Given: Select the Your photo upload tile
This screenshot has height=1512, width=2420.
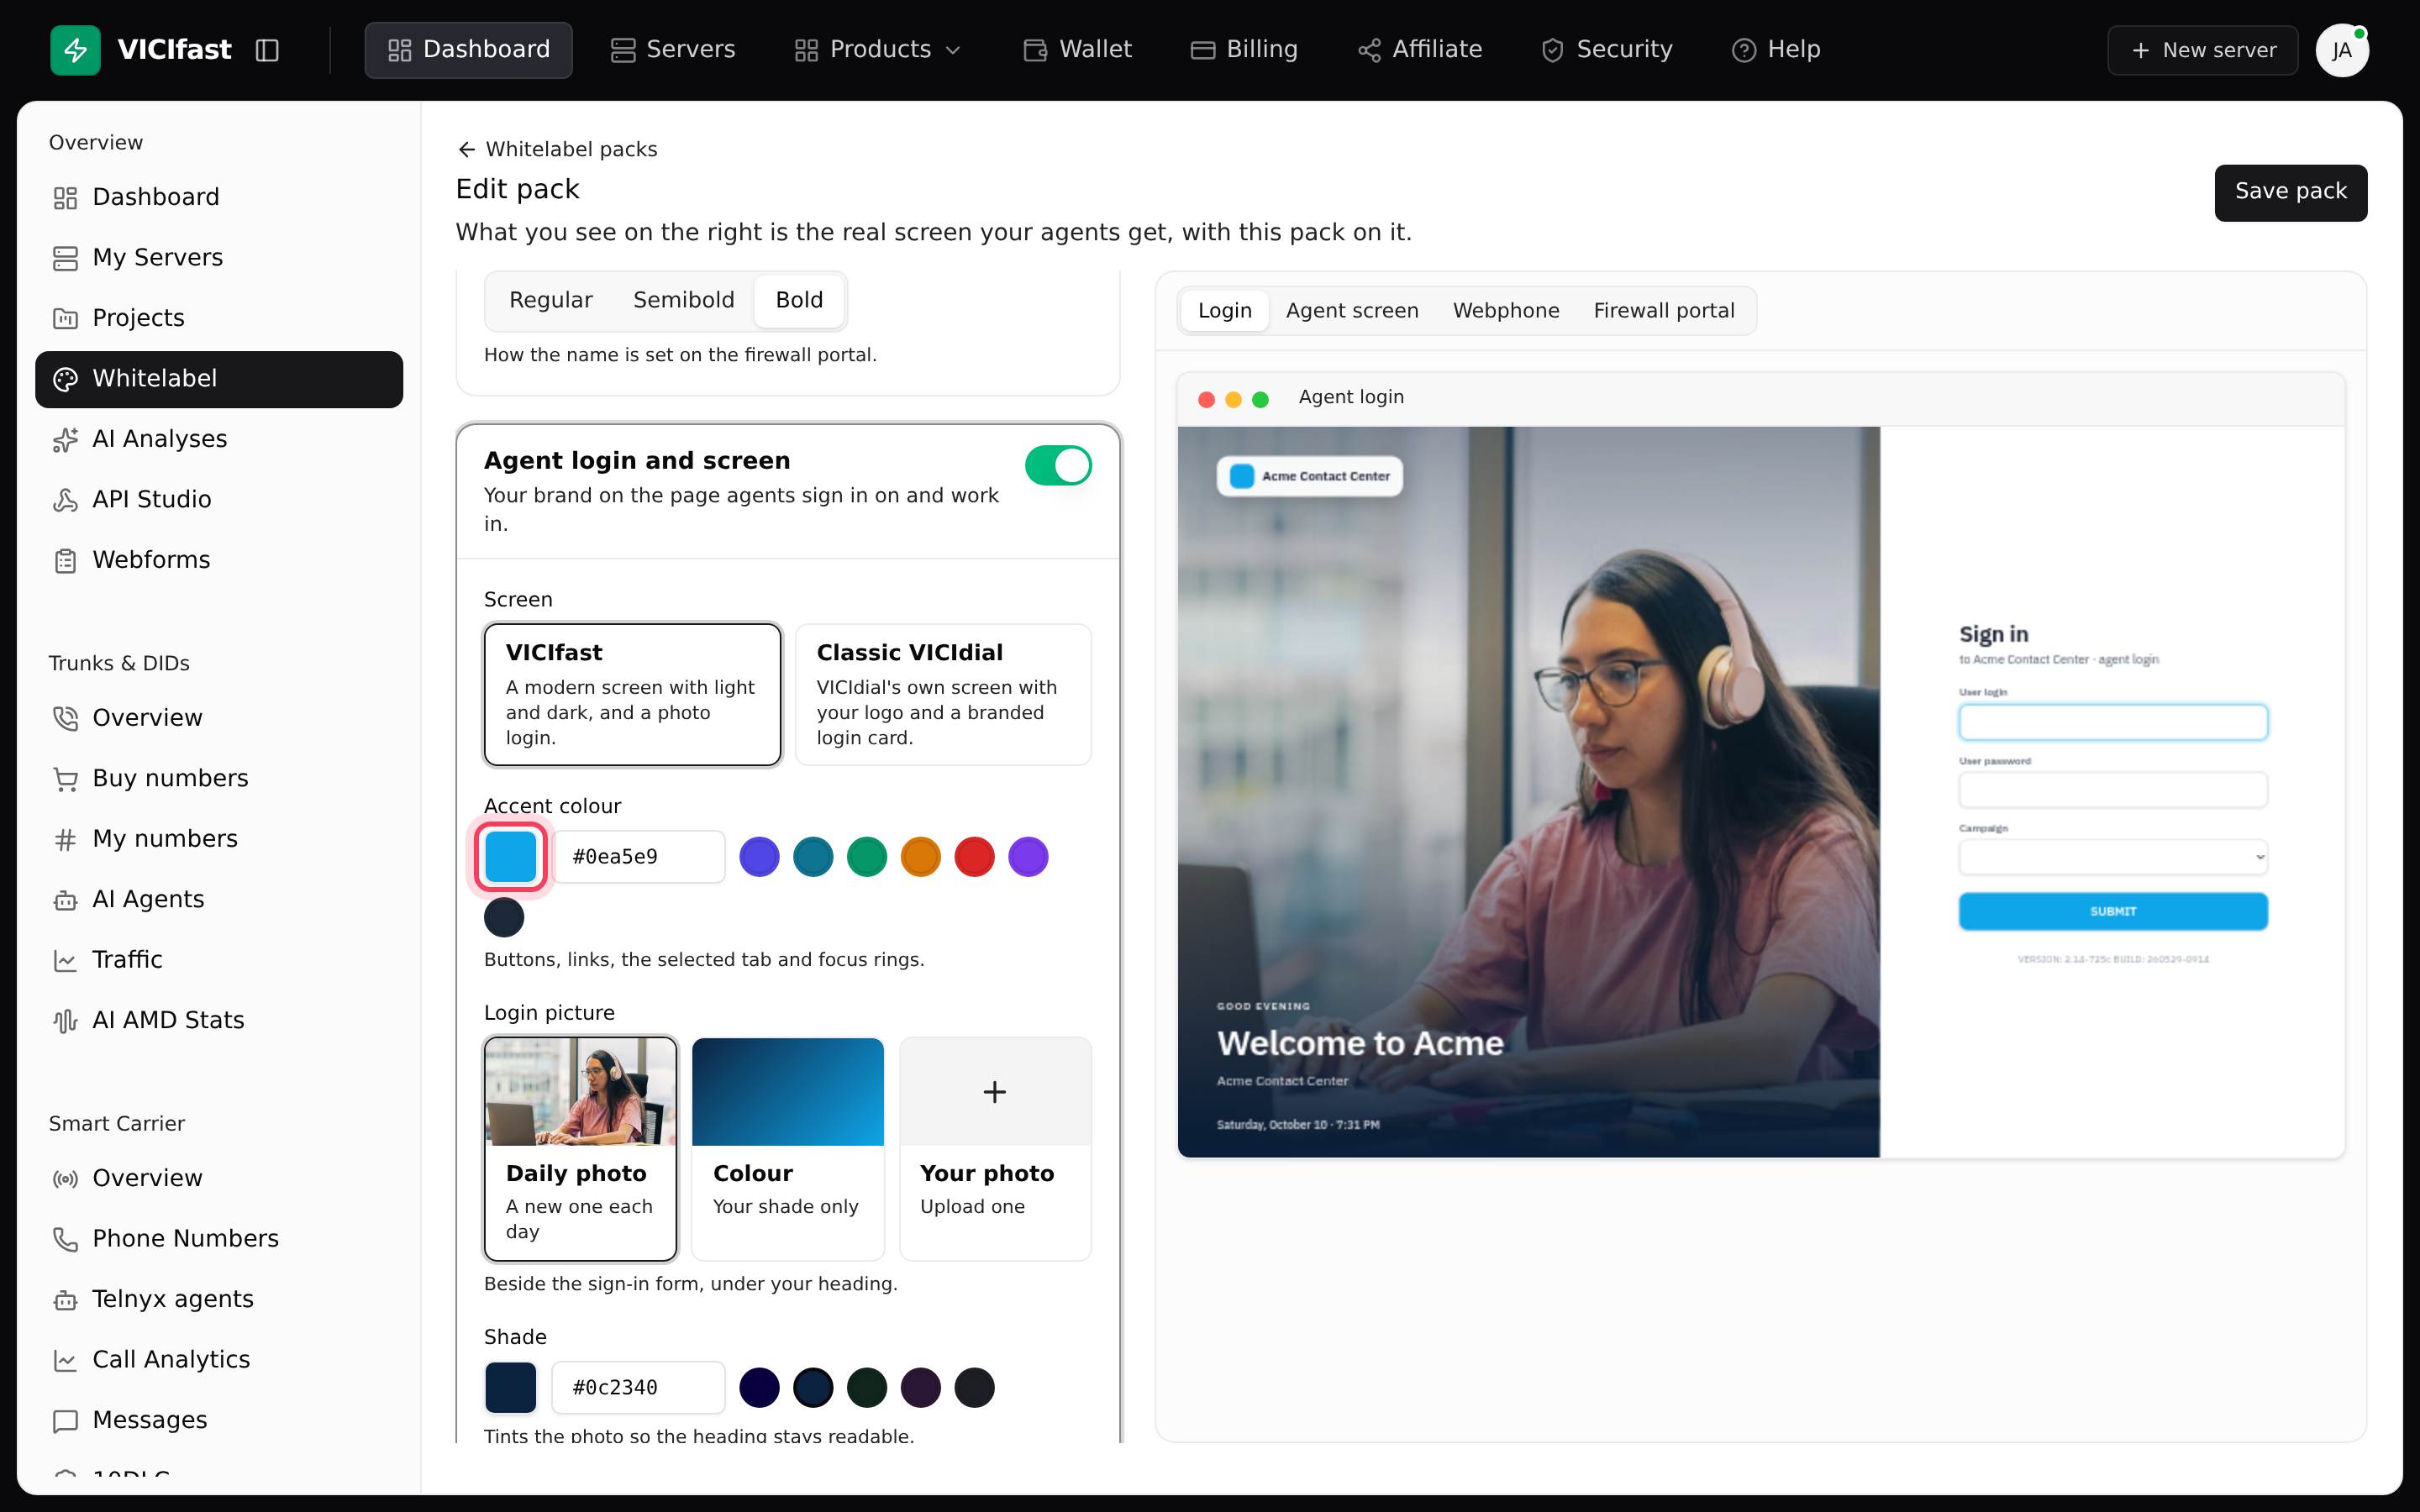Looking at the screenshot, I should [x=995, y=1149].
